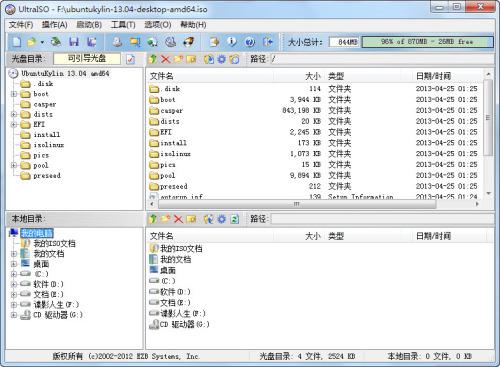Click the checkmark document icon beside 可引导光盘
The width and height of the screenshot is (500, 367).
point(130,59)
